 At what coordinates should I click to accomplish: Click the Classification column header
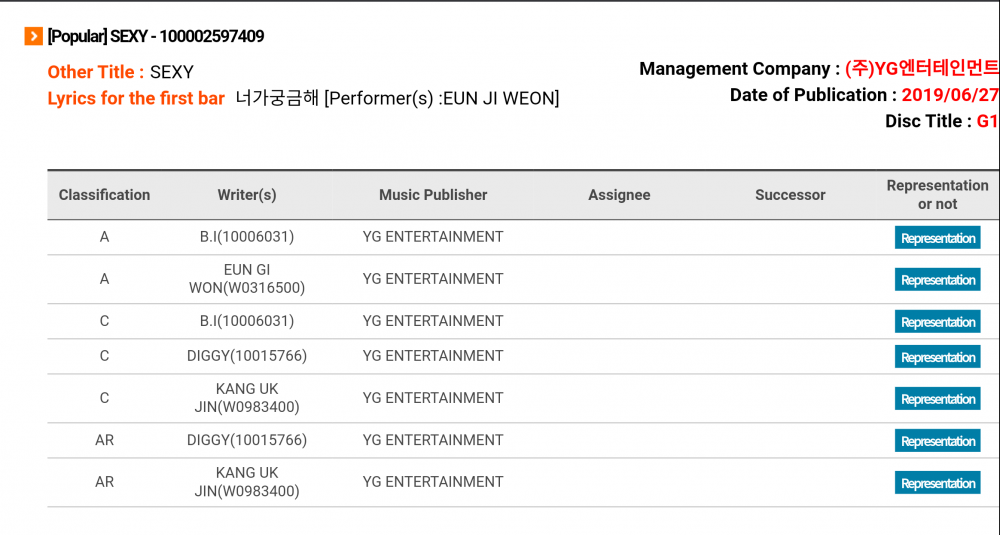click(104, 195)
